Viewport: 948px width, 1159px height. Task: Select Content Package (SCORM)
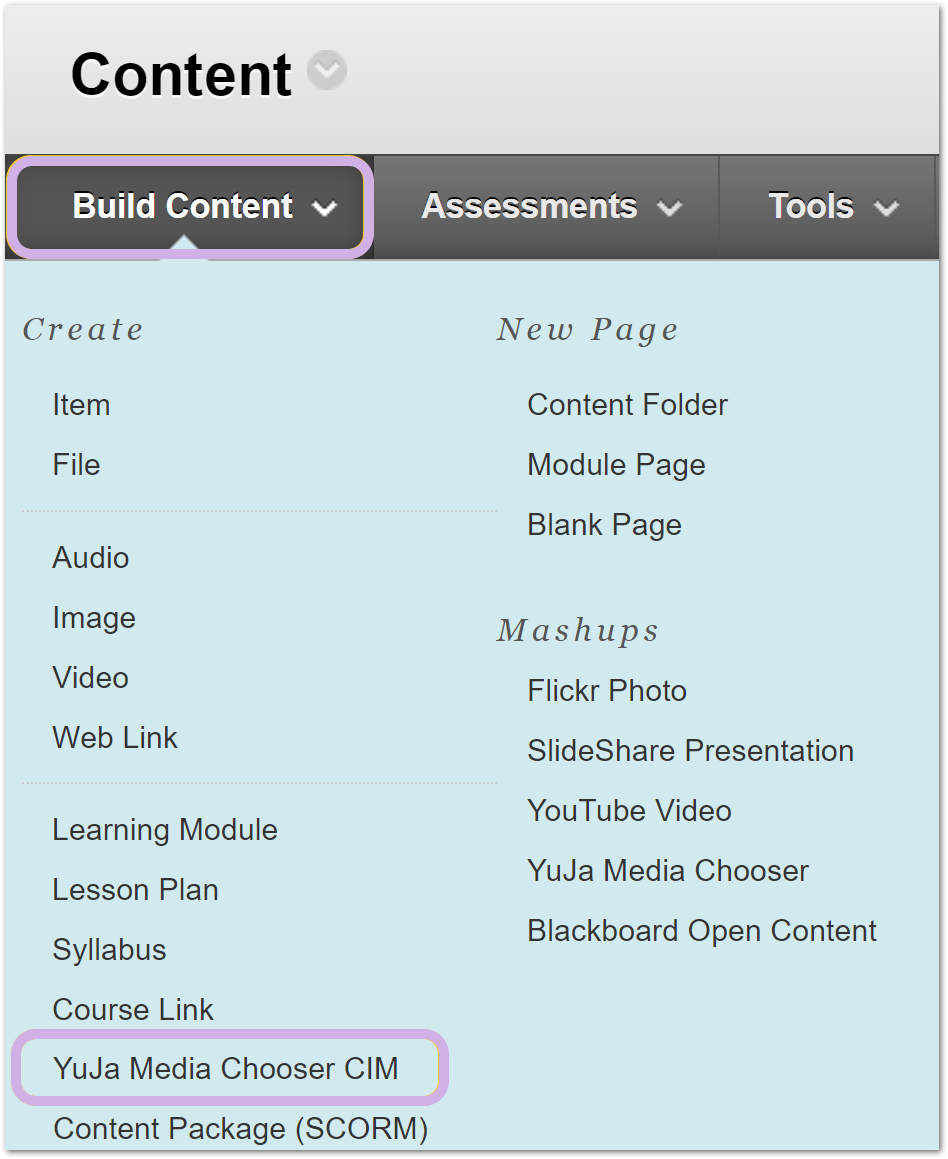click(241, 1129)
